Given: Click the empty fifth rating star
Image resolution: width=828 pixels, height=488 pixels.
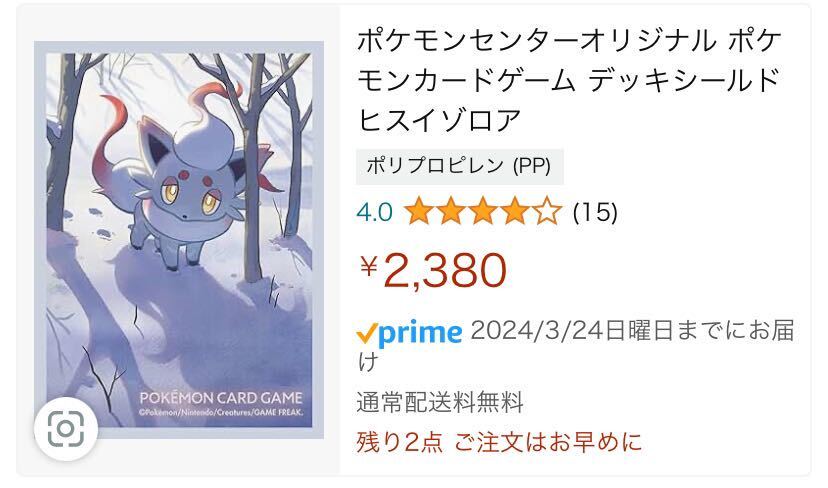Looking at the screenshot, I should [x=547, y=212].
